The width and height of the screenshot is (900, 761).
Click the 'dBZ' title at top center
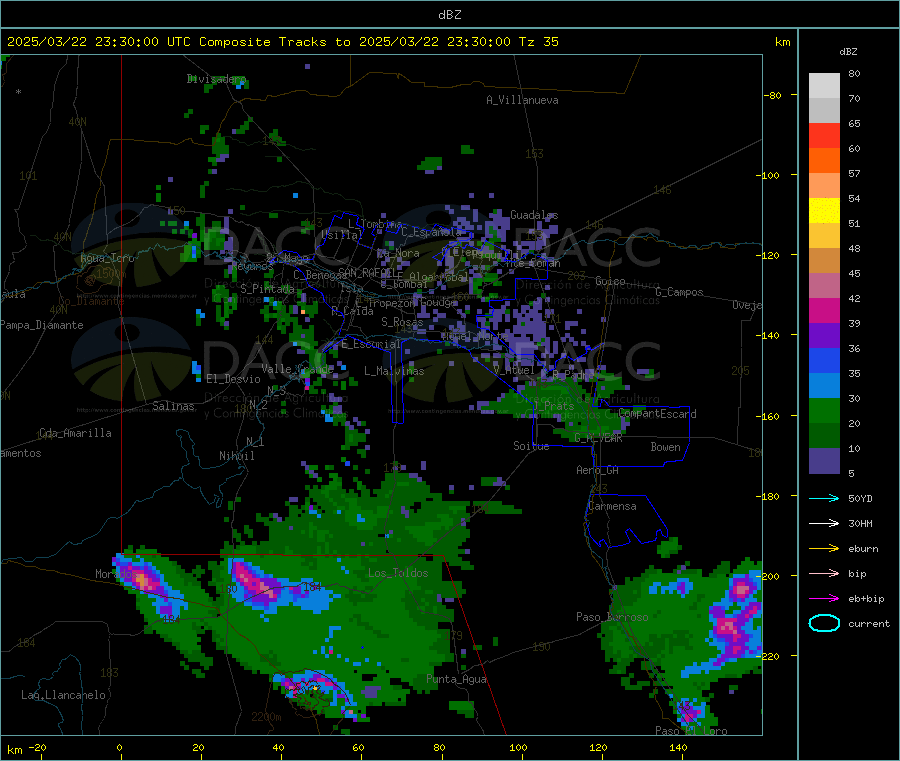(449, 15)
